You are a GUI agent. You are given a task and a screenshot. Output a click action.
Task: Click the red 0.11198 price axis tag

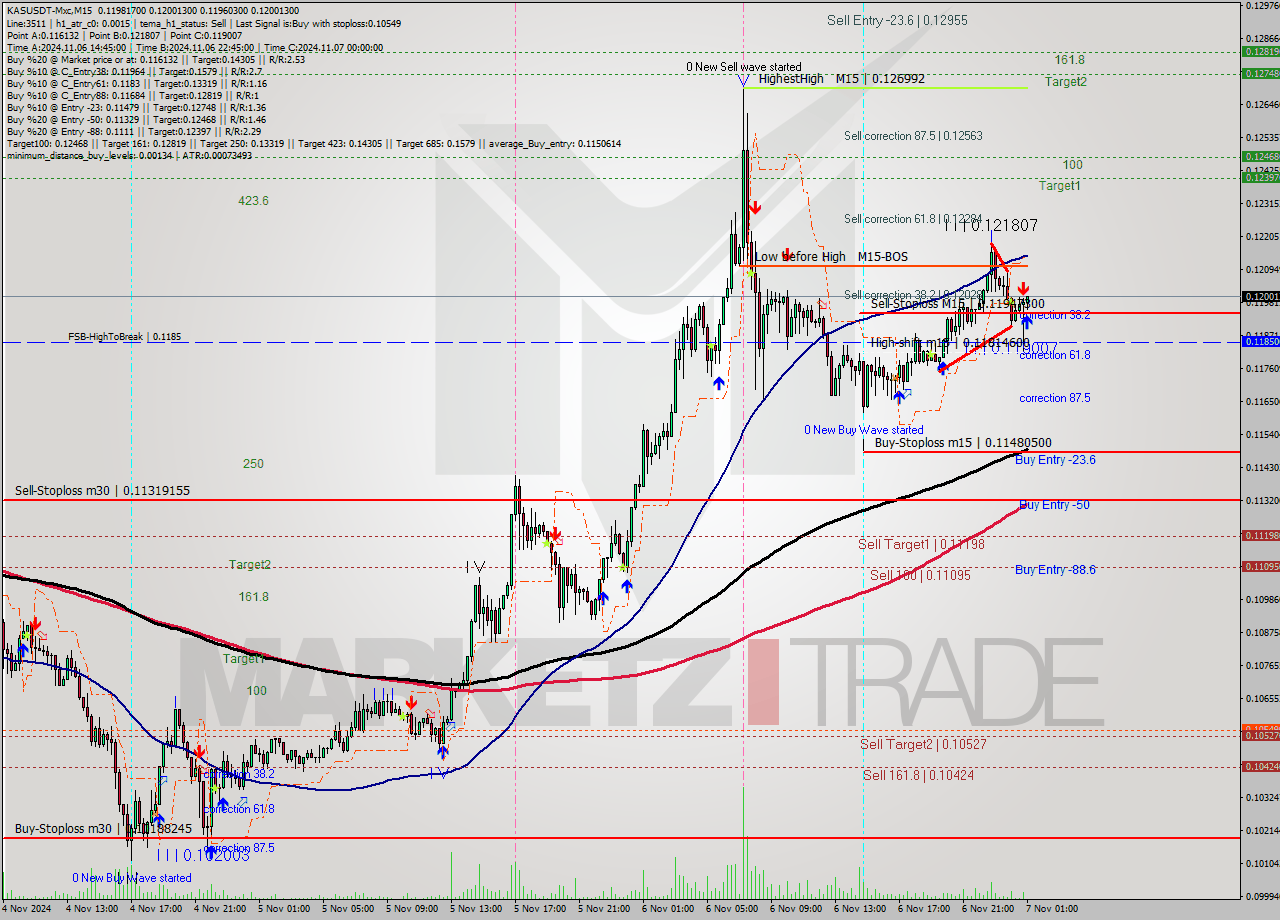pyautogui.click(x=1260, y=535)
